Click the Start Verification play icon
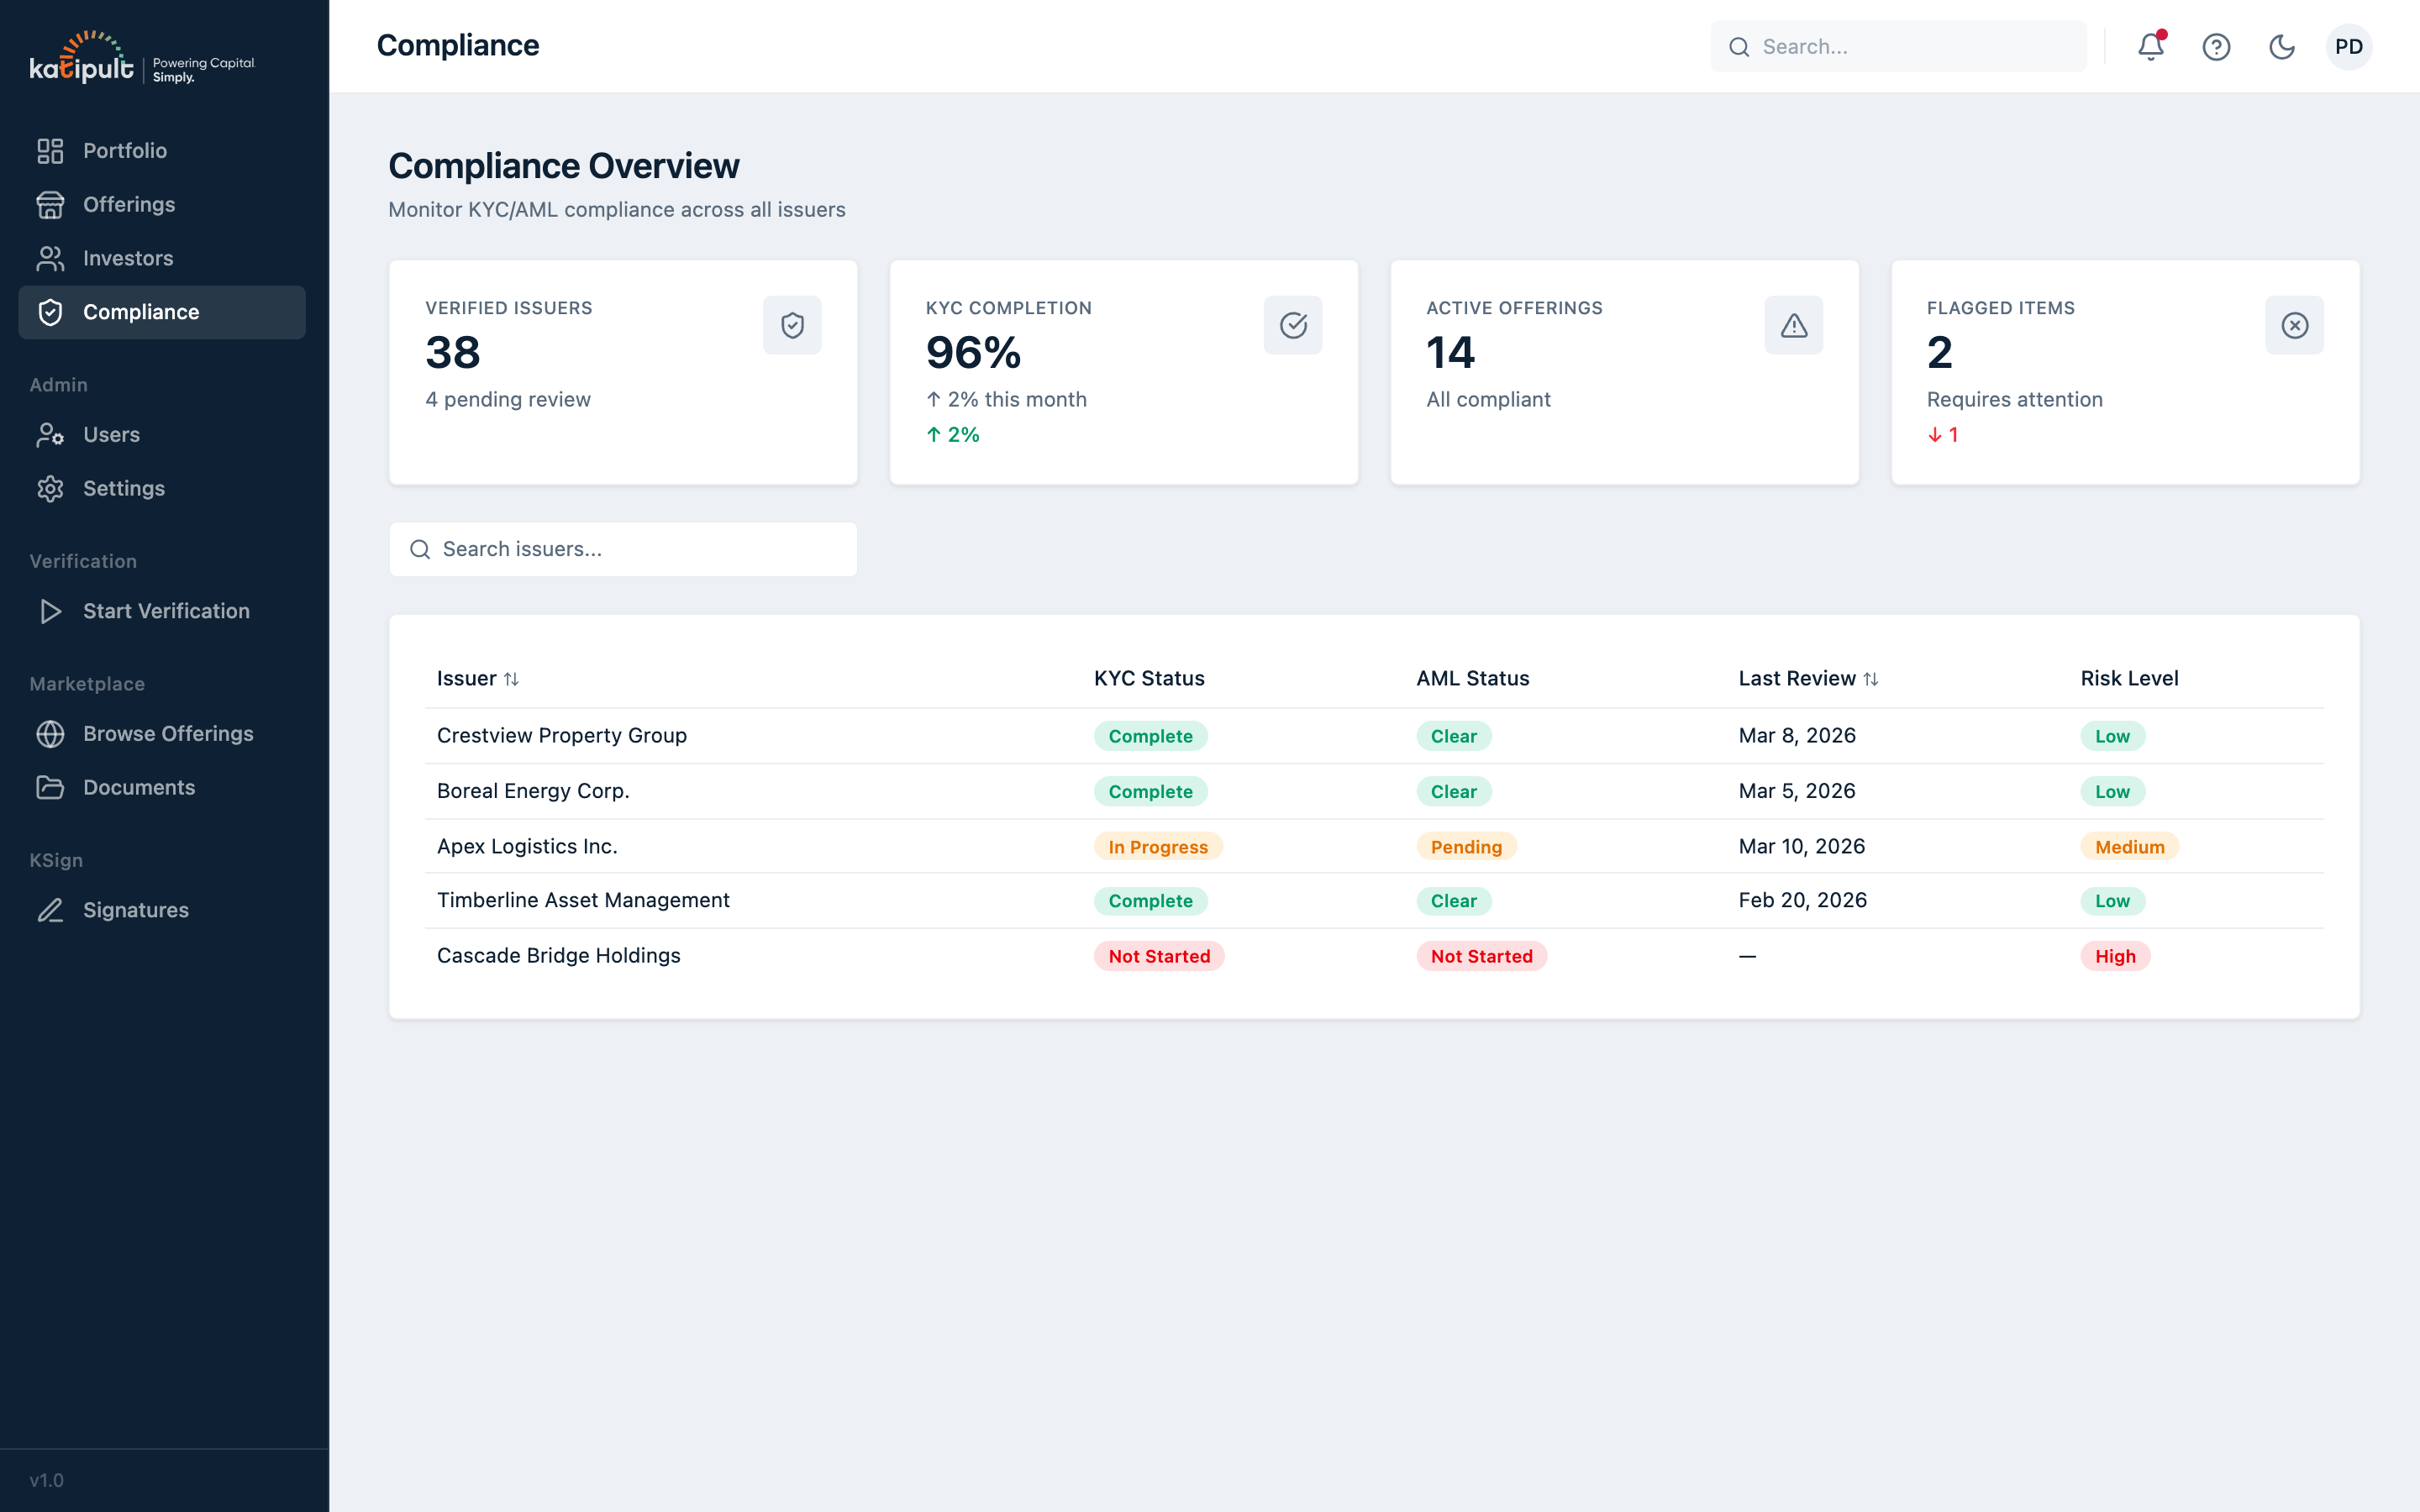 coord(51,611)
